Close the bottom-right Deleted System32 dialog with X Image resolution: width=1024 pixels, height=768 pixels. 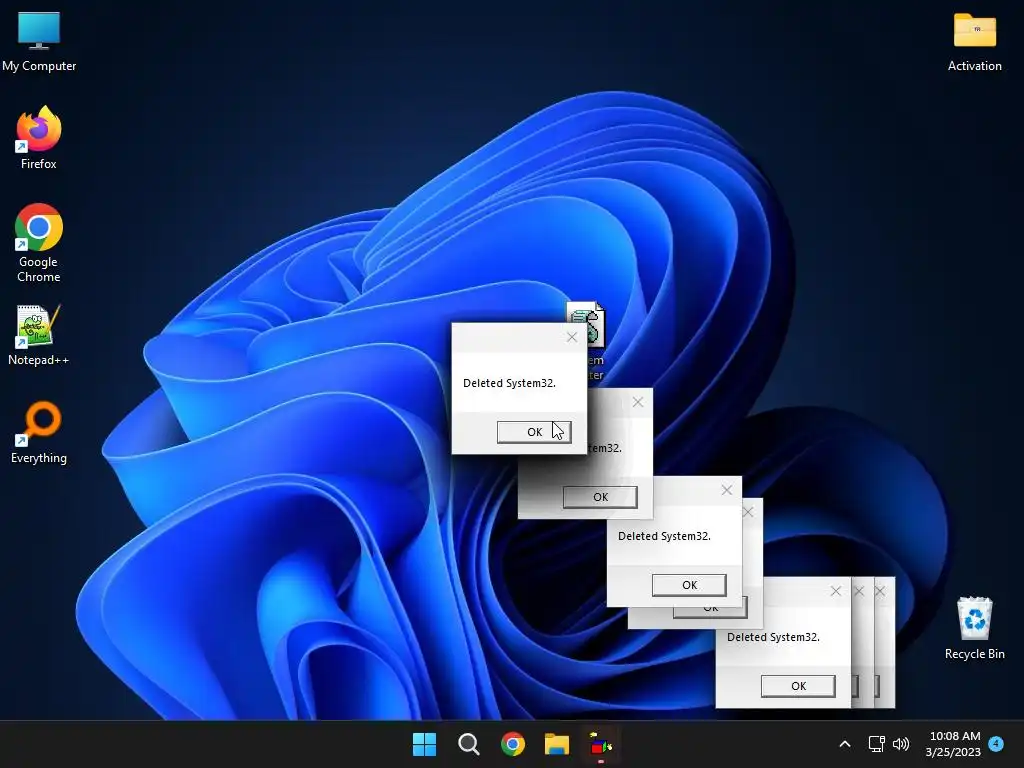(x=836, y=591)
